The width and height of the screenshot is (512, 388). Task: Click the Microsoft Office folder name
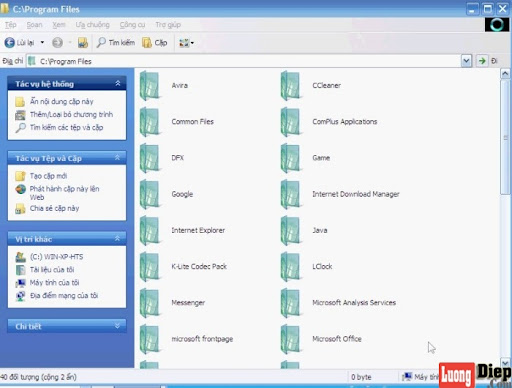[x=337, y=339]
